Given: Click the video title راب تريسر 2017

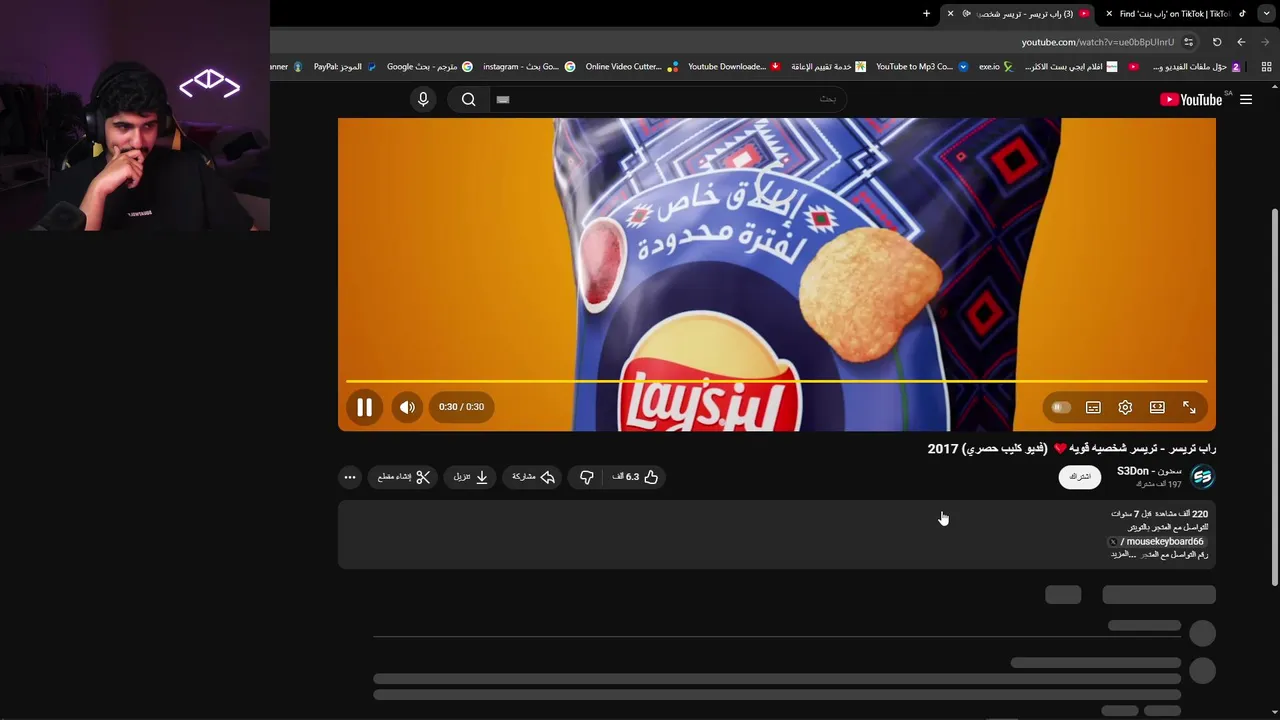Looking at the screenshot, I should pos(1071,449).
